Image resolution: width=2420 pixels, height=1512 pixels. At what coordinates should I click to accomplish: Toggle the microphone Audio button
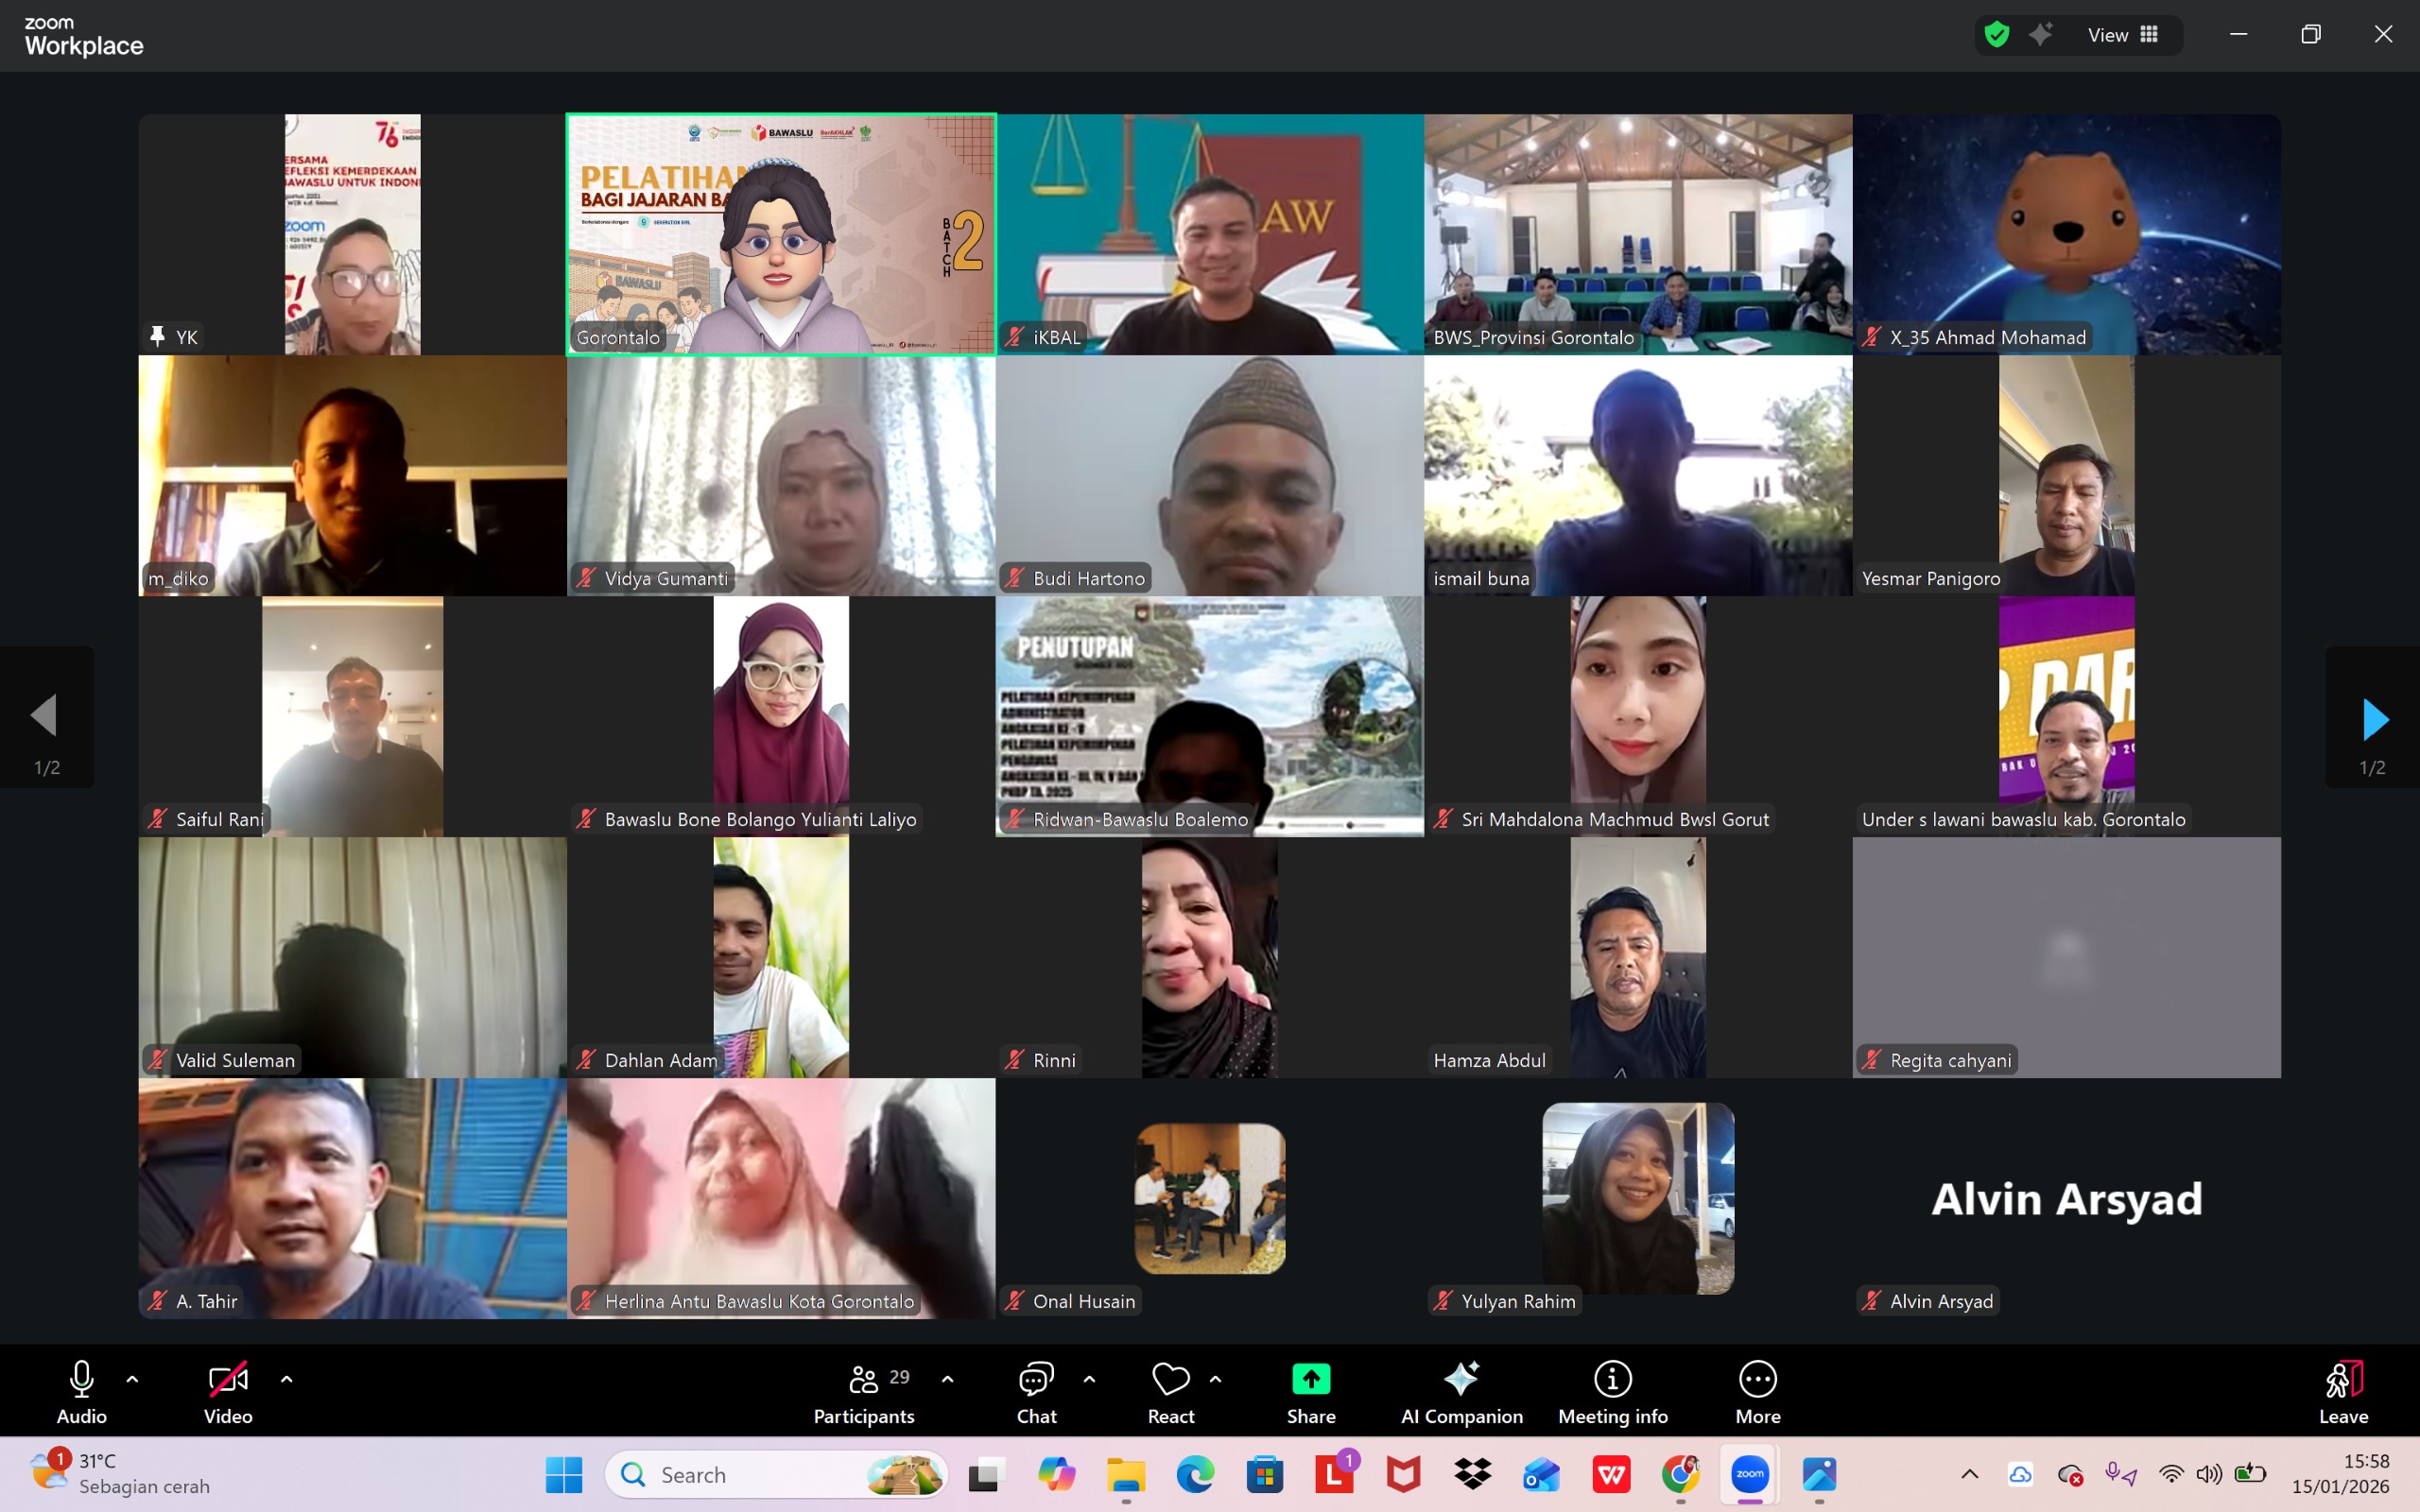[x=82, y=1392]
